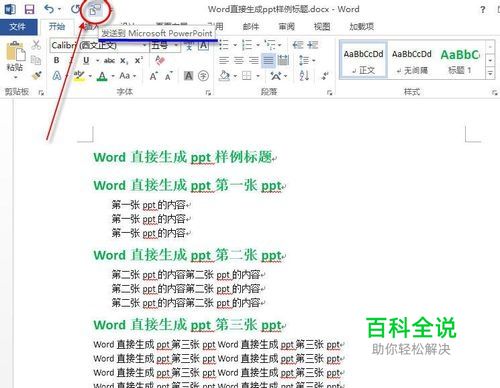Apply text effects with outlined A icon

click(x=57, y=76)
